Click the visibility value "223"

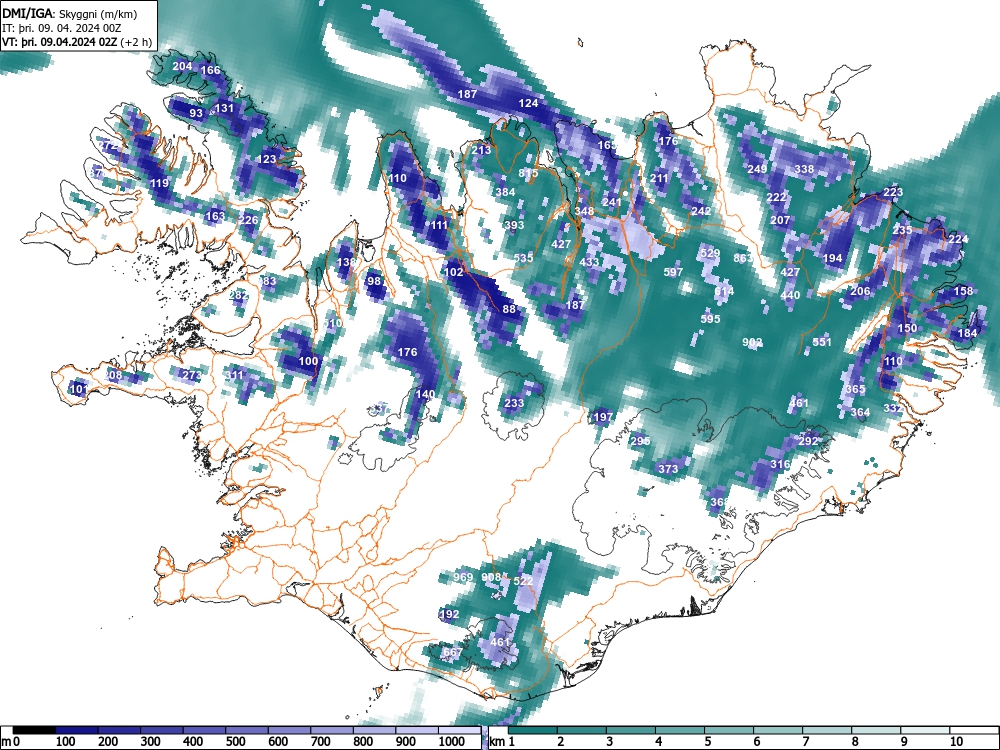coord(893,193)
